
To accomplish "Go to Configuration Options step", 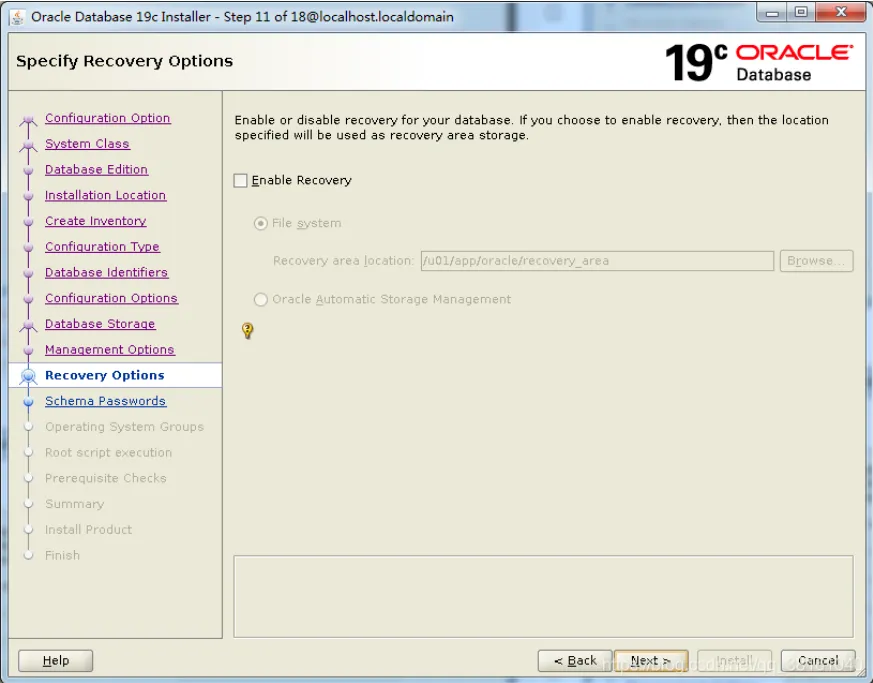I will point(111,298).
